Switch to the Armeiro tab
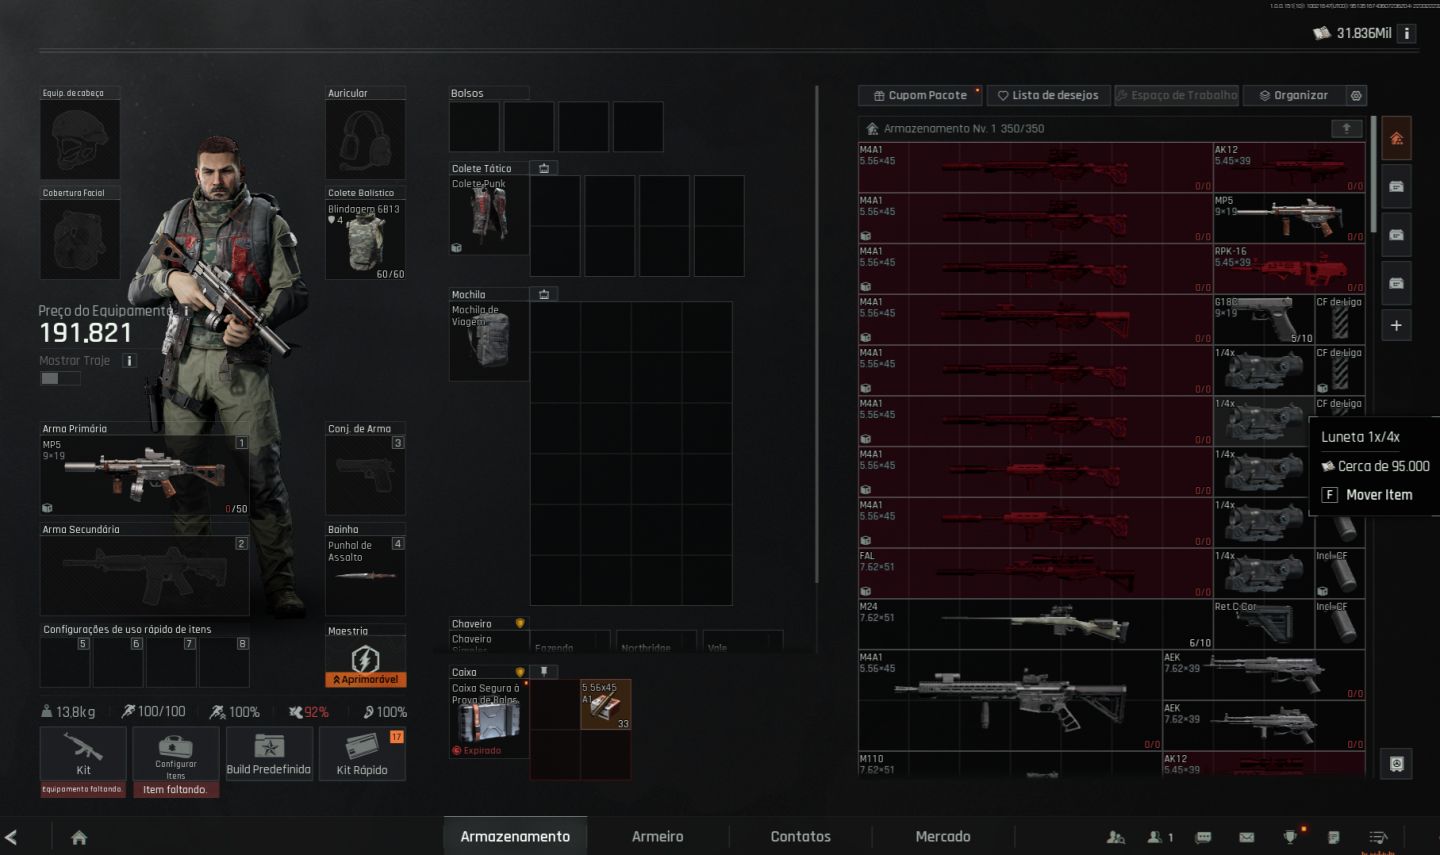 click(657, 836)
